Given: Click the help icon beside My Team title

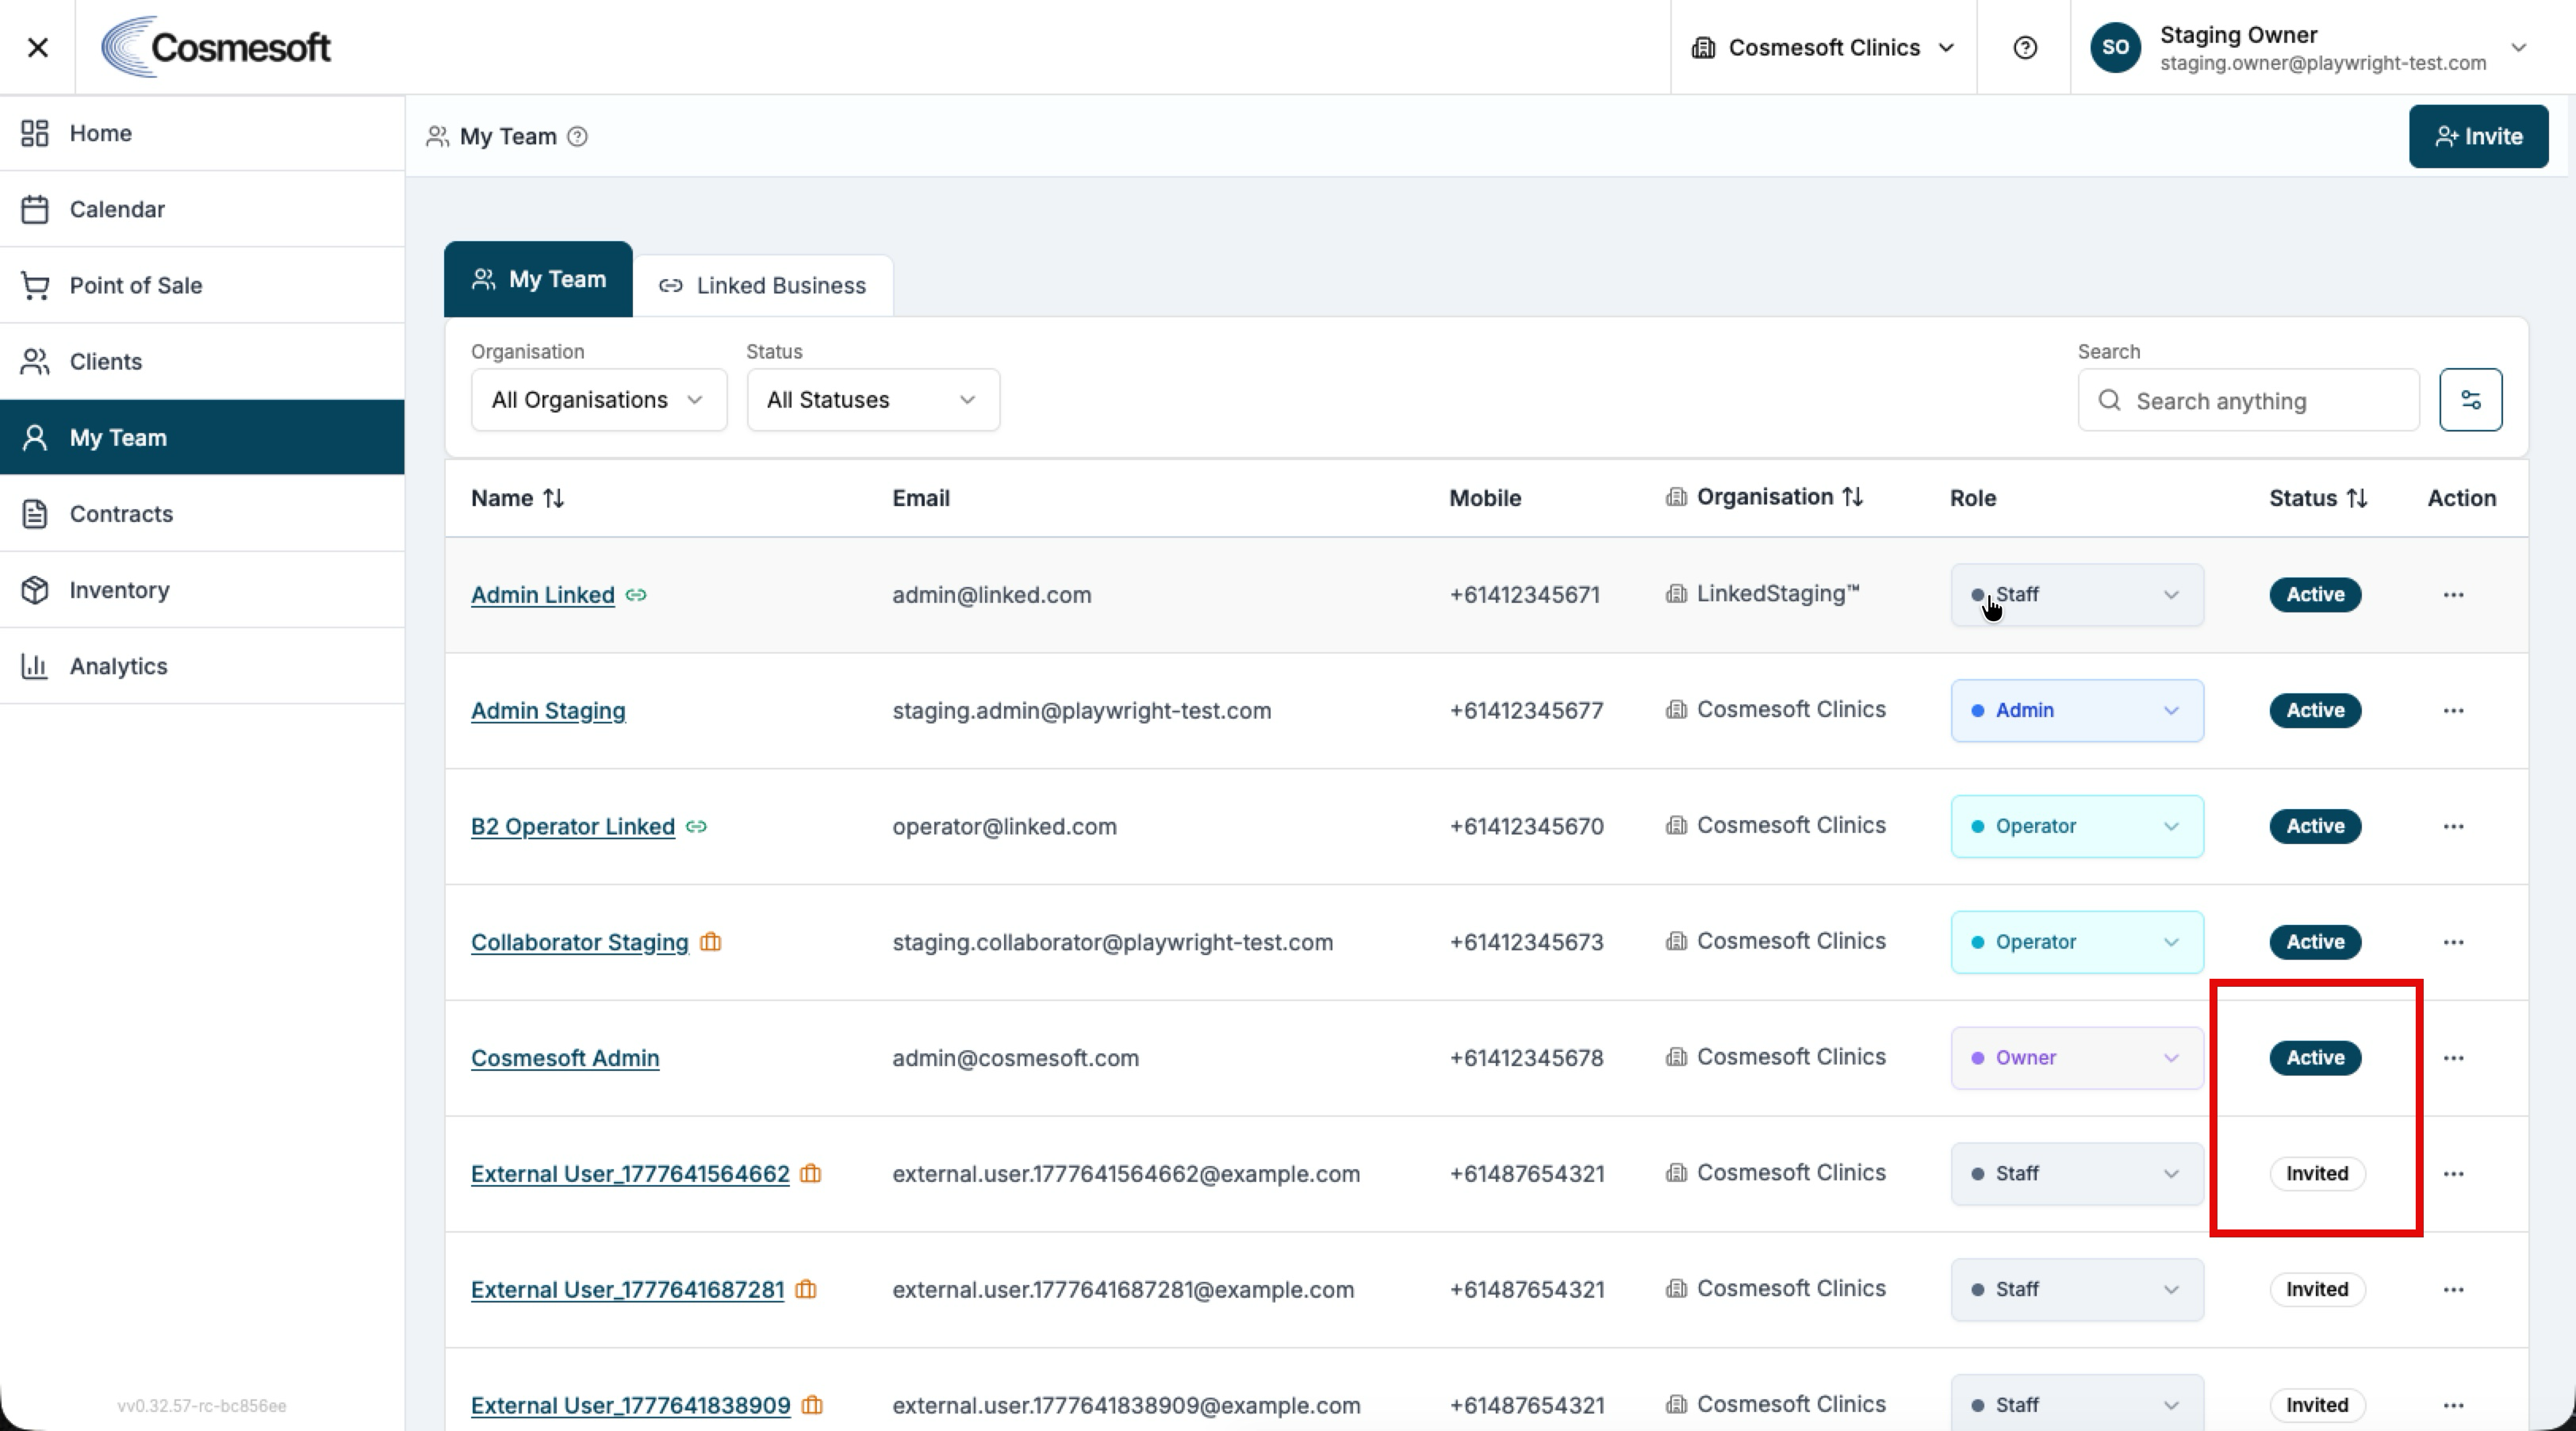Looking at the screenshot, I should (577, 136).
